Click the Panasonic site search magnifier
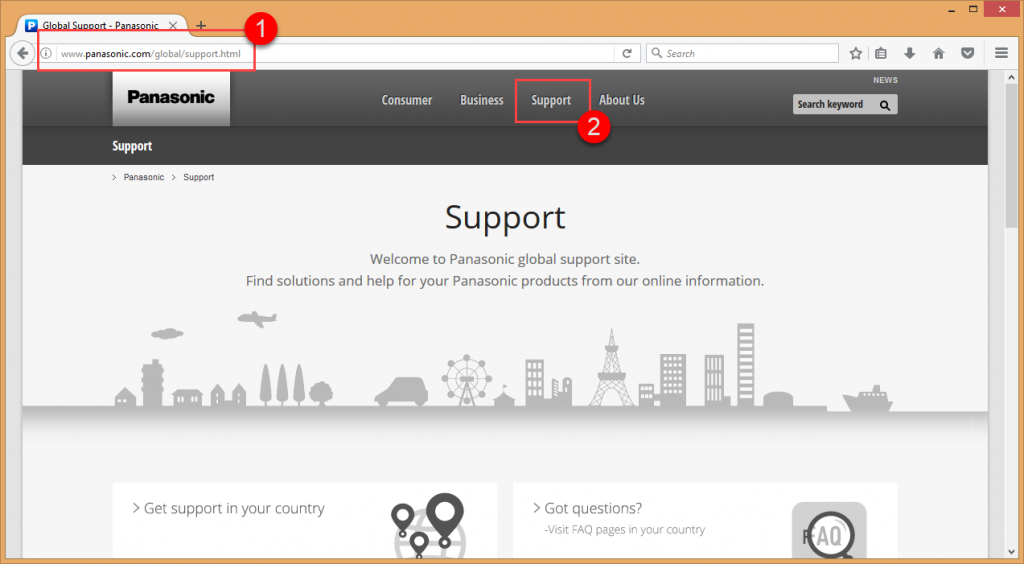 [x=885, y=105]
